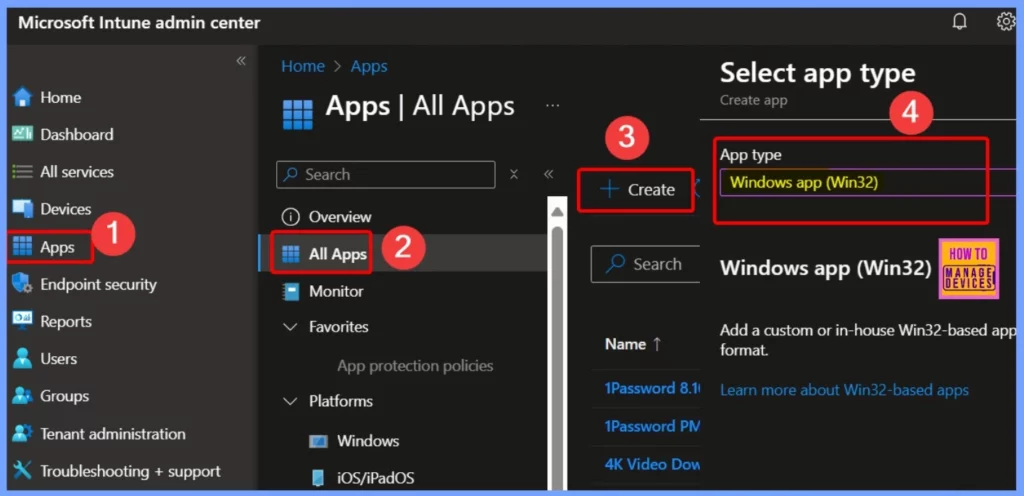Open Troubleshooting + support
This screenshot has width=1024, height=496.
tap(116, 471)
